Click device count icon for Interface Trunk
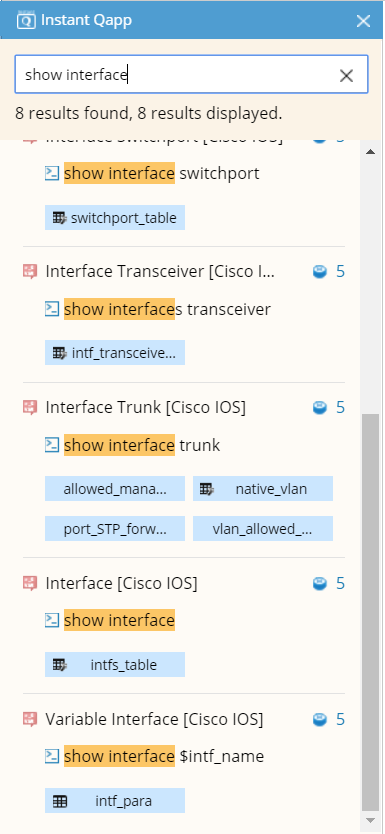Image resolution: width=385 pixels, height=834 pixels. 320,408
